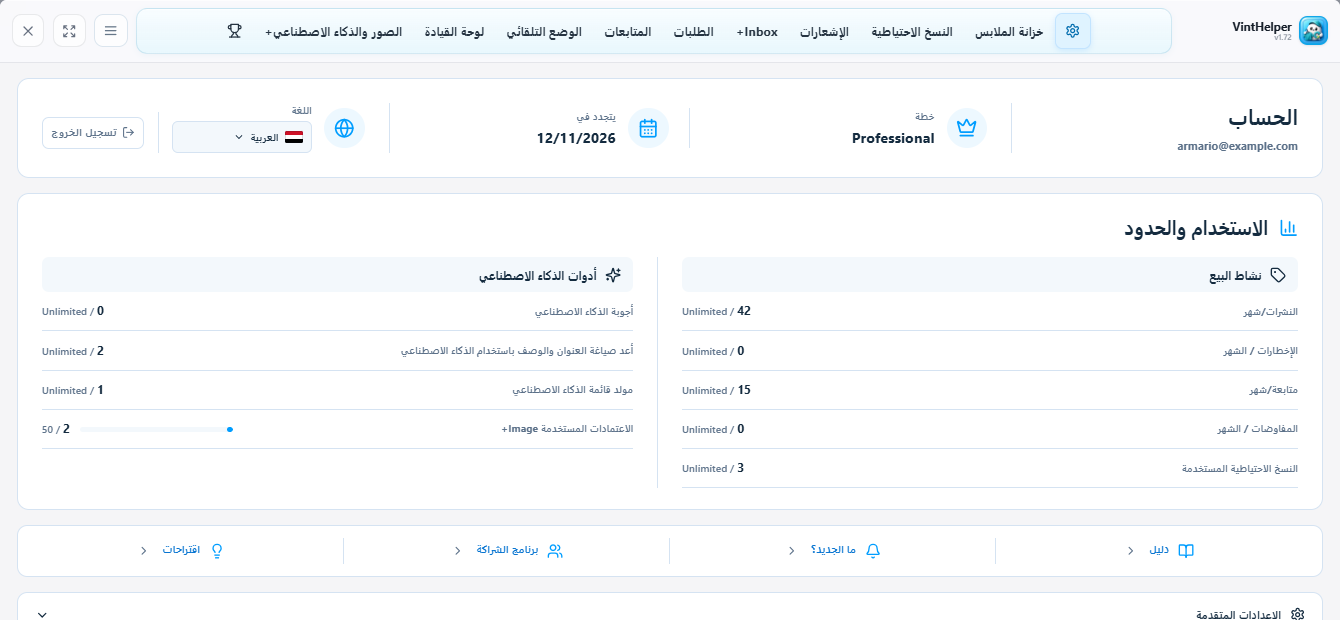Click the tag icon next to نشاط البيع

click(1277, 275)
